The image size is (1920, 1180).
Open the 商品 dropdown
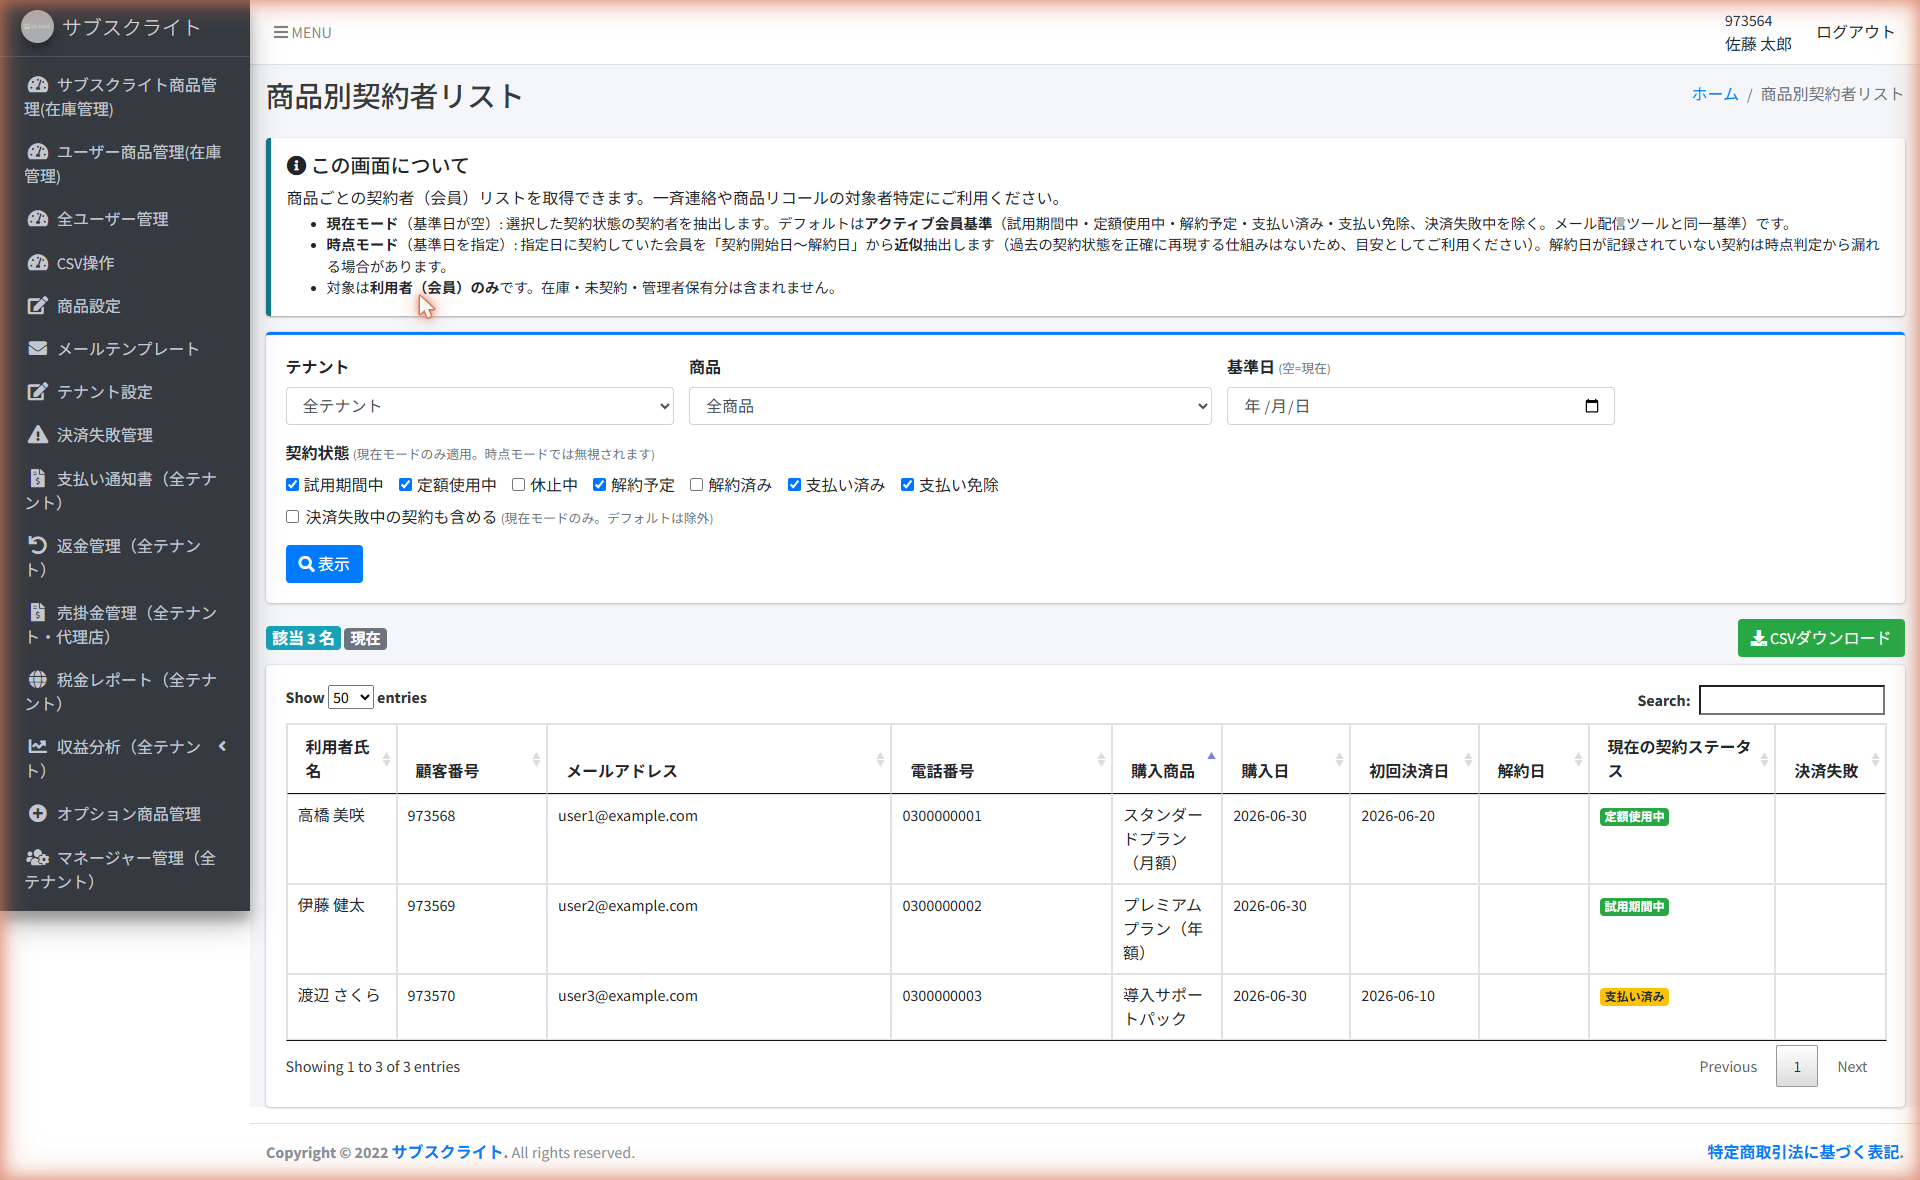[x=950, y=406]
